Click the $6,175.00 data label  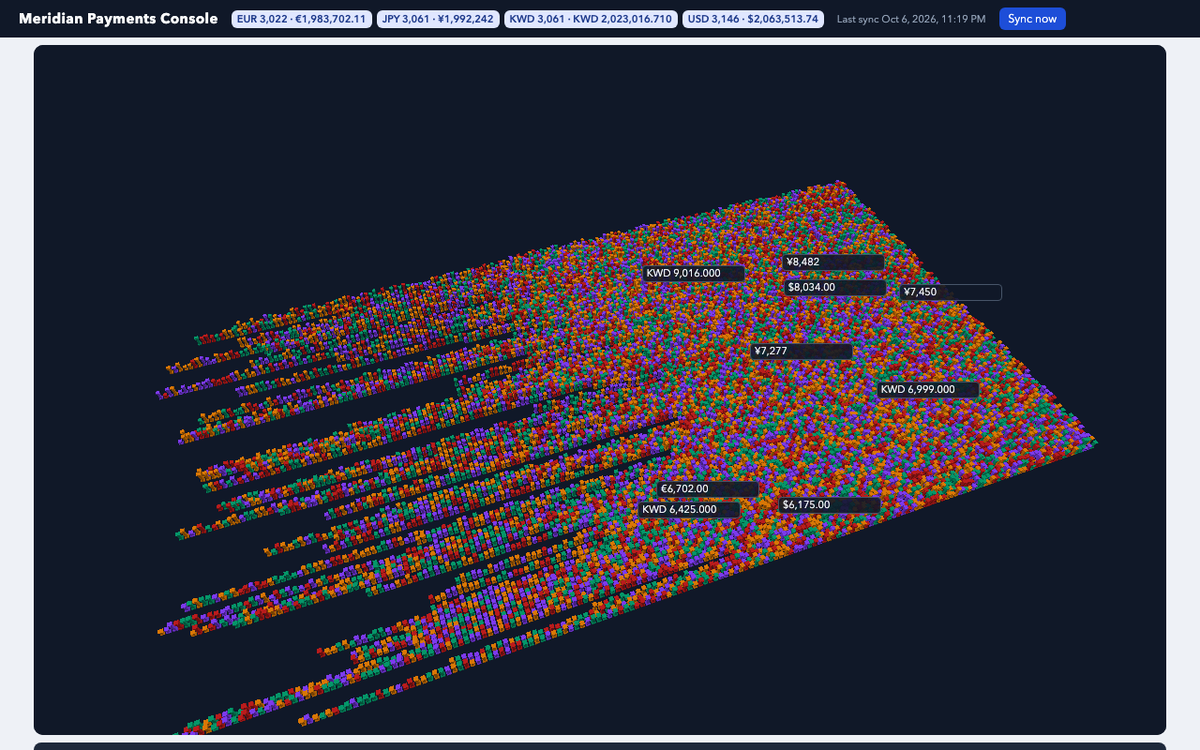tap(830, 505)
